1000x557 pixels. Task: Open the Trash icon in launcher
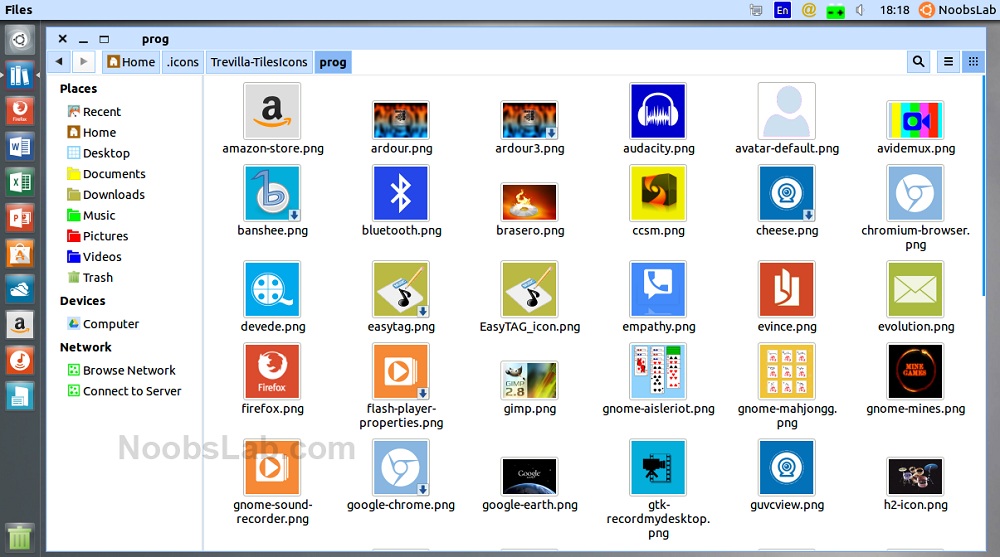point(20,537)
